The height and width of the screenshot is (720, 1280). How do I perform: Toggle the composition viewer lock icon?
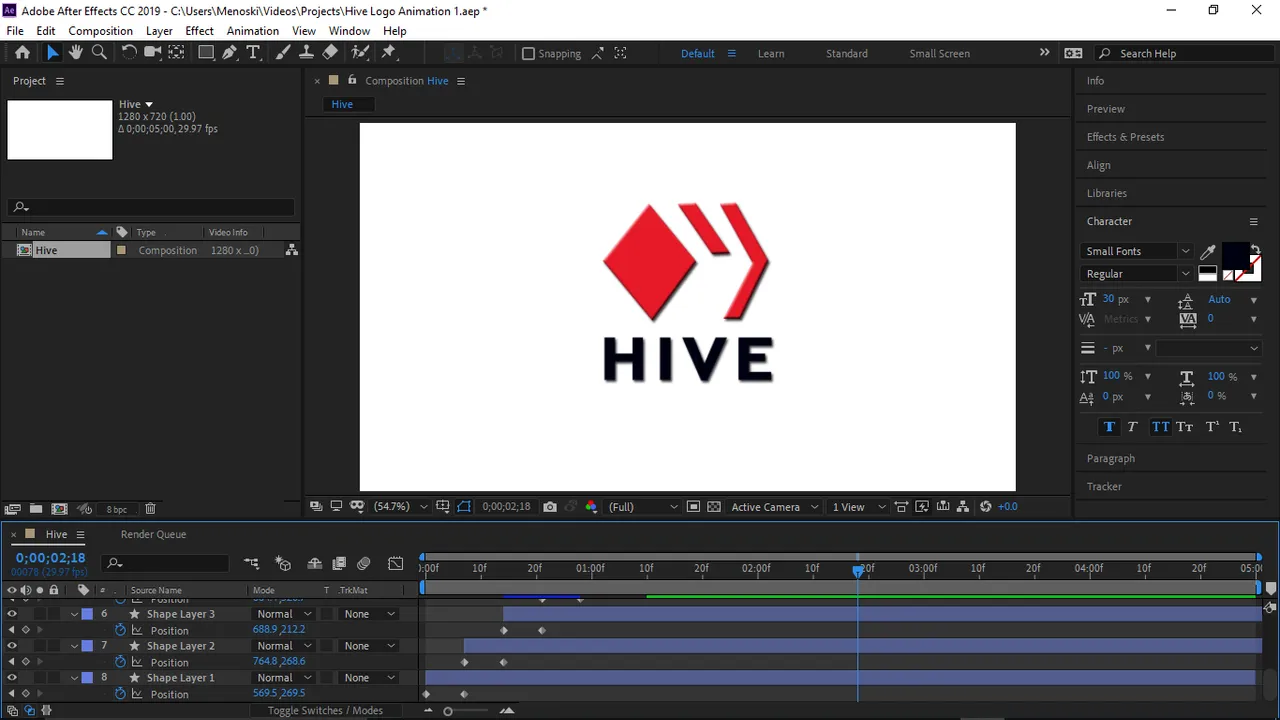351,81
